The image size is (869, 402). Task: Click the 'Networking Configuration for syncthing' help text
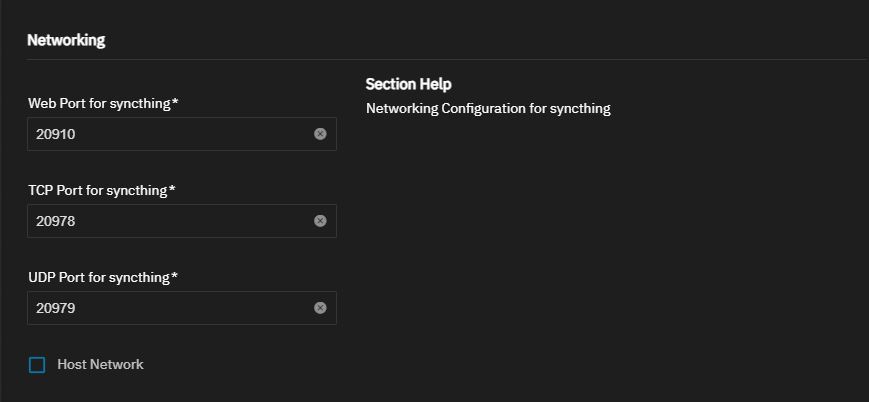487,108
